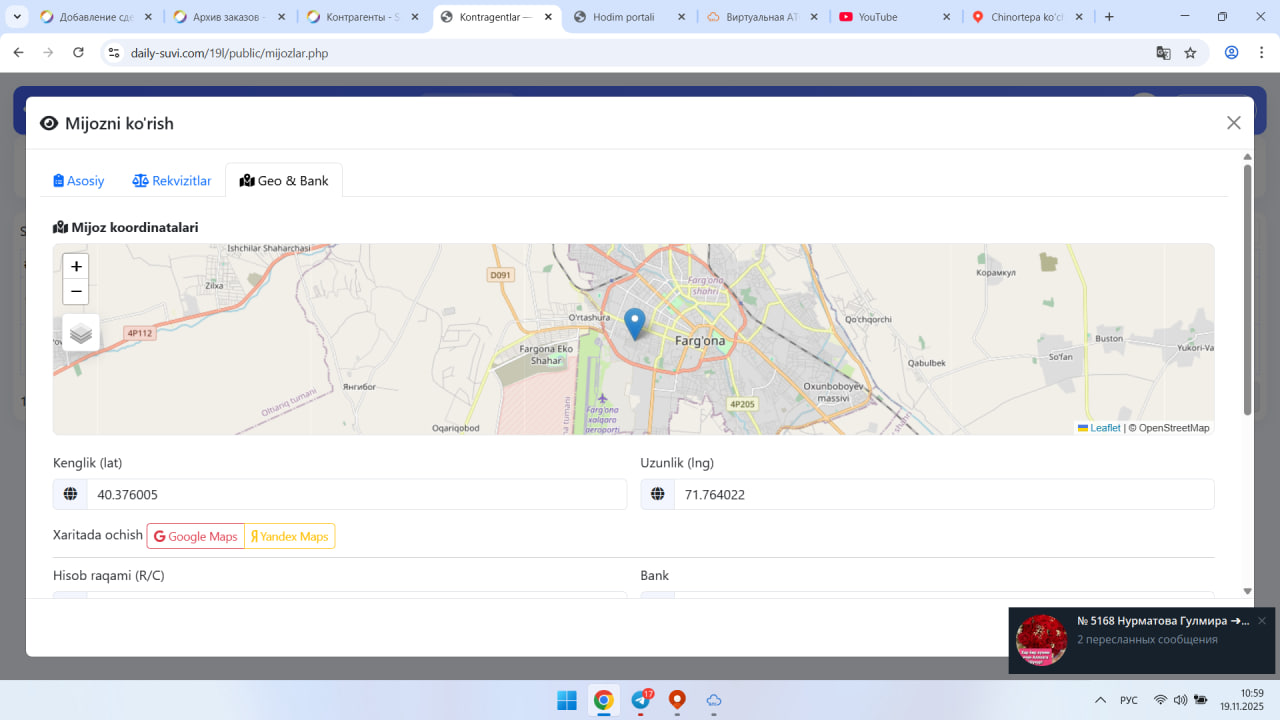Select the Geo & Bank tab
This screenshot has height=720, width=1280.
point(284,181)
